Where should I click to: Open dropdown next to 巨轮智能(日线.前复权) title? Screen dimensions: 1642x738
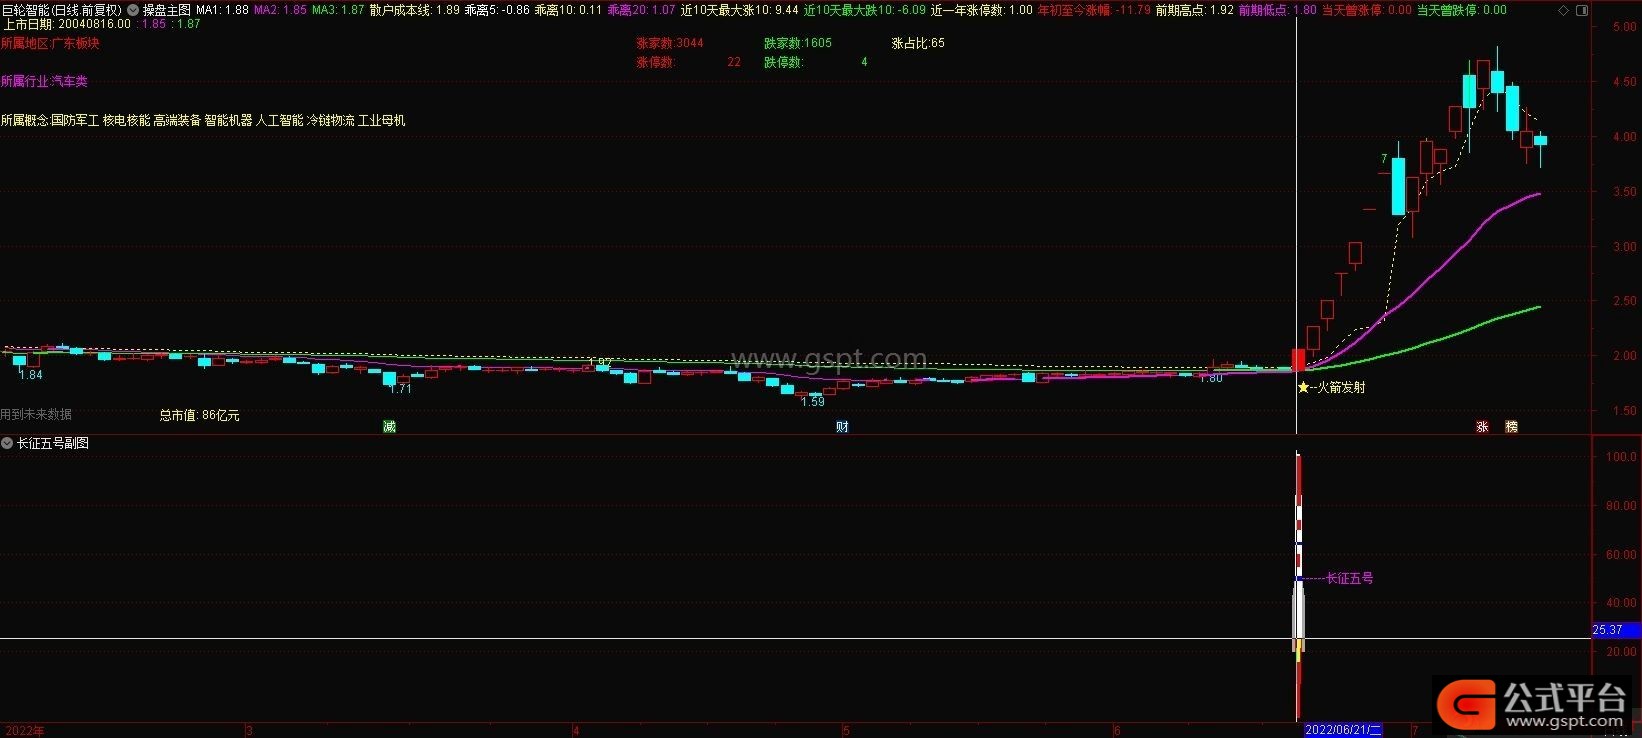133,10
